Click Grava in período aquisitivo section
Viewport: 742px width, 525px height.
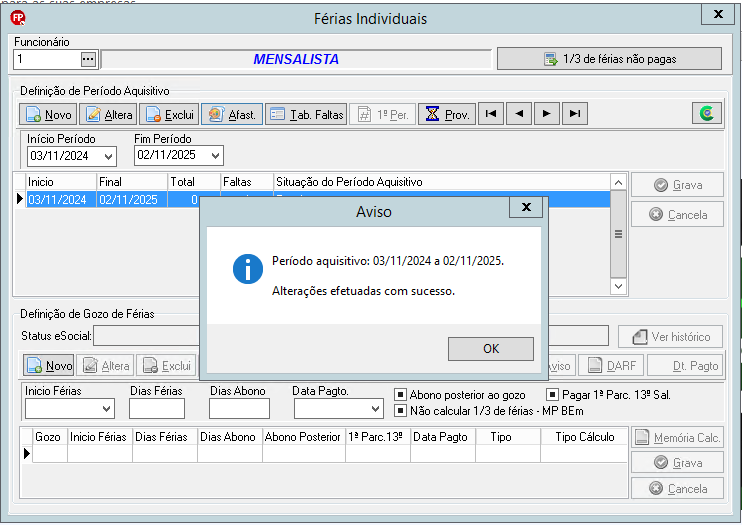pyautogui.click(x=677, y=185)
